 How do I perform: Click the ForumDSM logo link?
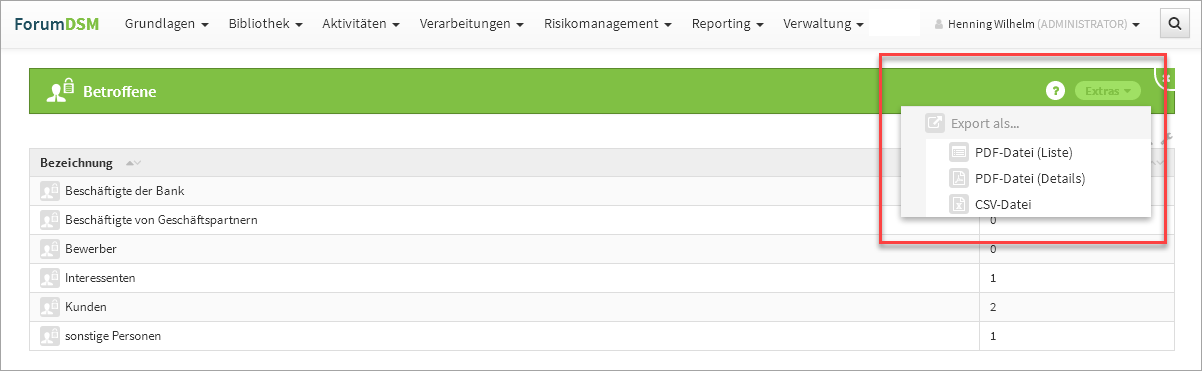pos(57,23)
